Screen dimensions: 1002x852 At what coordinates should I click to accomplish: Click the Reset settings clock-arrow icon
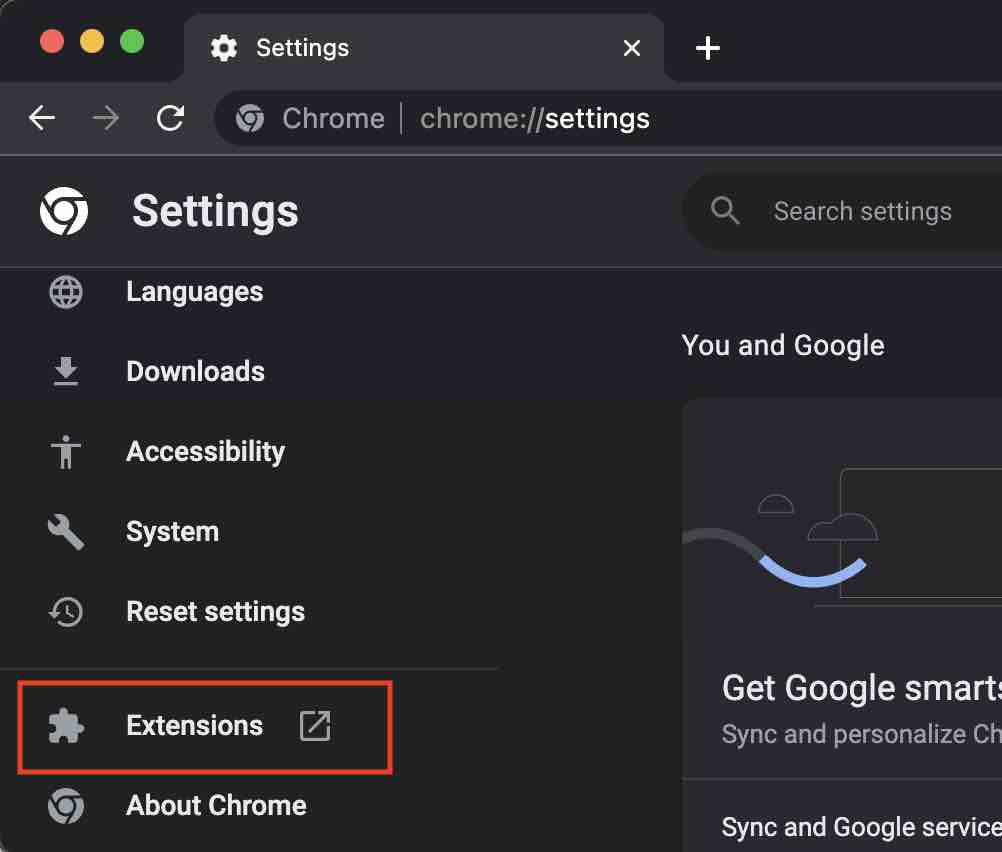pos(66,612)
